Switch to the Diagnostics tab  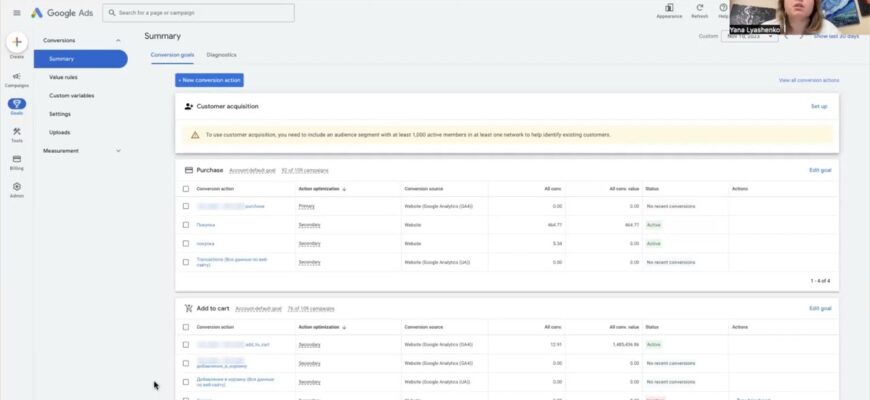(221, 54)
